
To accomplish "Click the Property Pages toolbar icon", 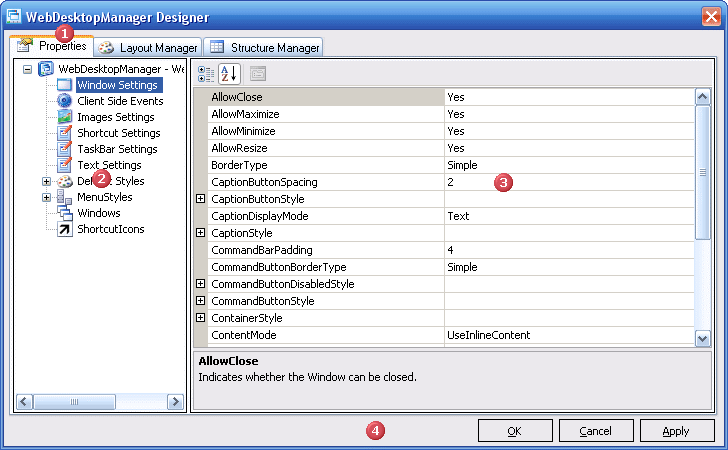I will (x=257, y=73).
